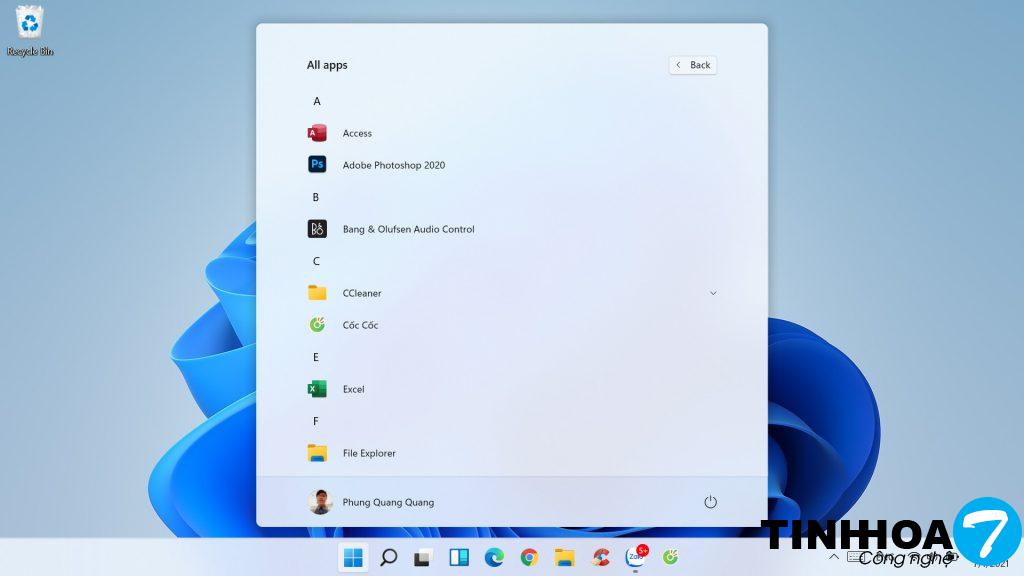Launch Cốc Cốc browser from the list
Viewport: 1024px width, 576px height.
coord(359,325)
